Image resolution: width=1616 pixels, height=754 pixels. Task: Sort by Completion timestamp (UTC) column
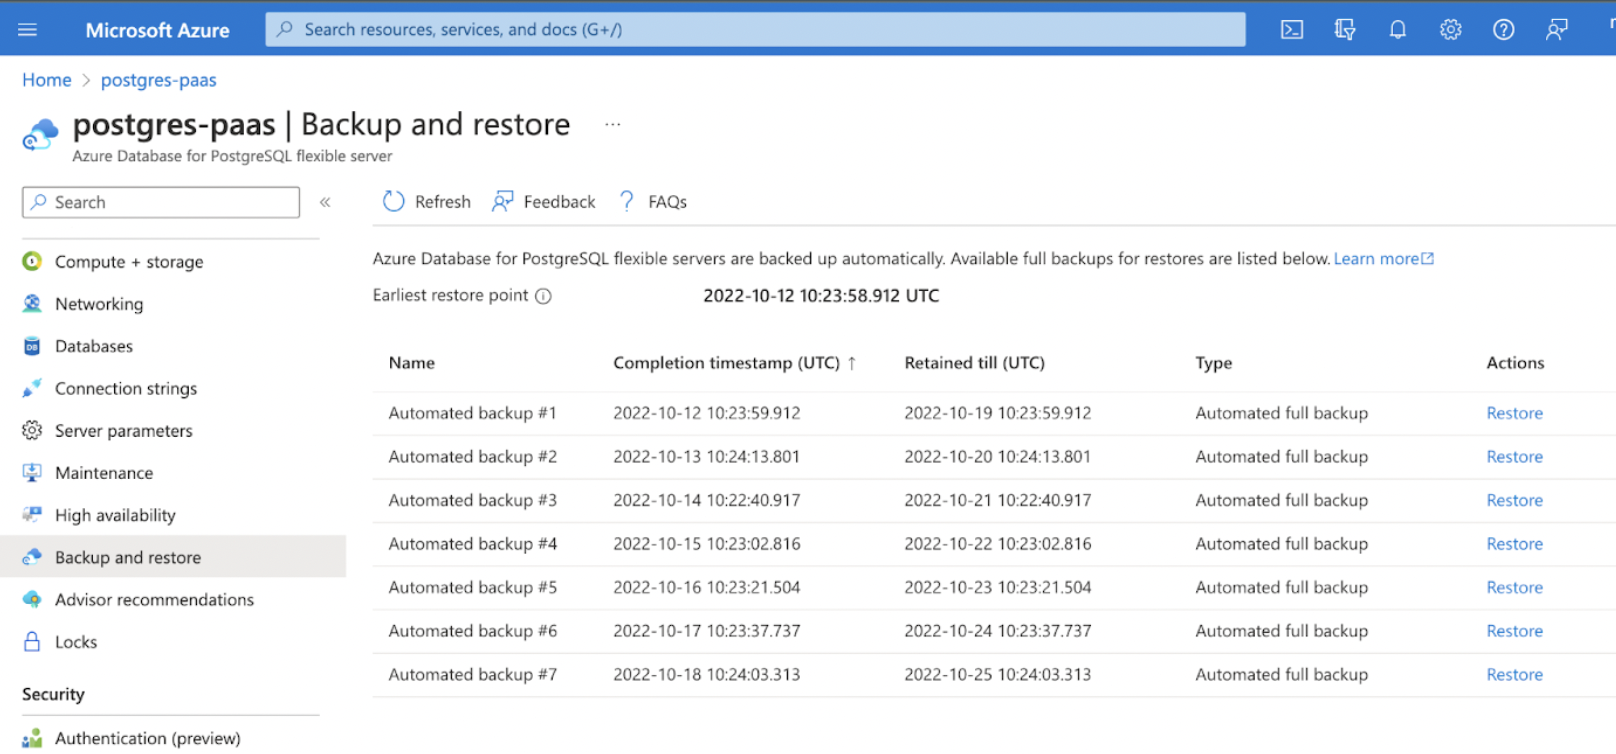point(734,363)
